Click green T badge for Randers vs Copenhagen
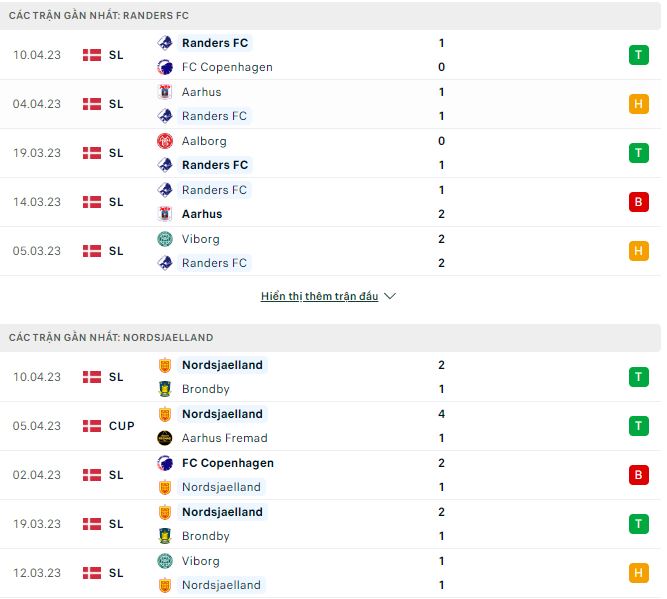This screenshot has width=667, height=599. (638, 55)
